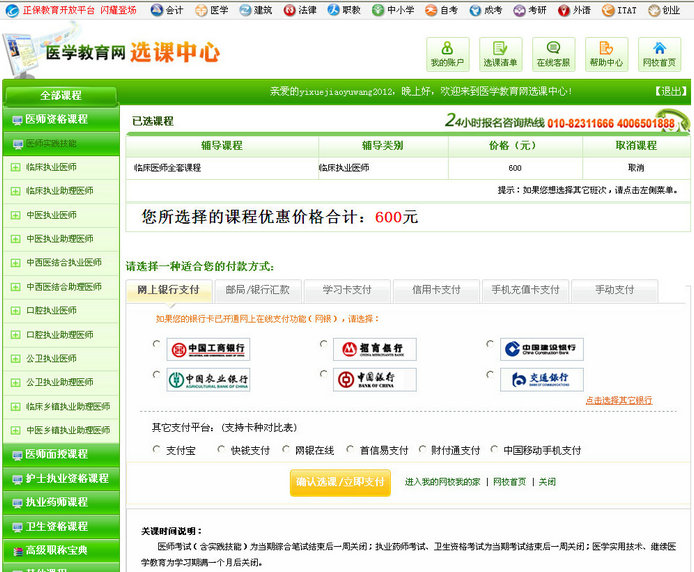Expand 临床执业医师 in the sidebar tree
The image size is (694, 572).
click(x=15, y=167)
